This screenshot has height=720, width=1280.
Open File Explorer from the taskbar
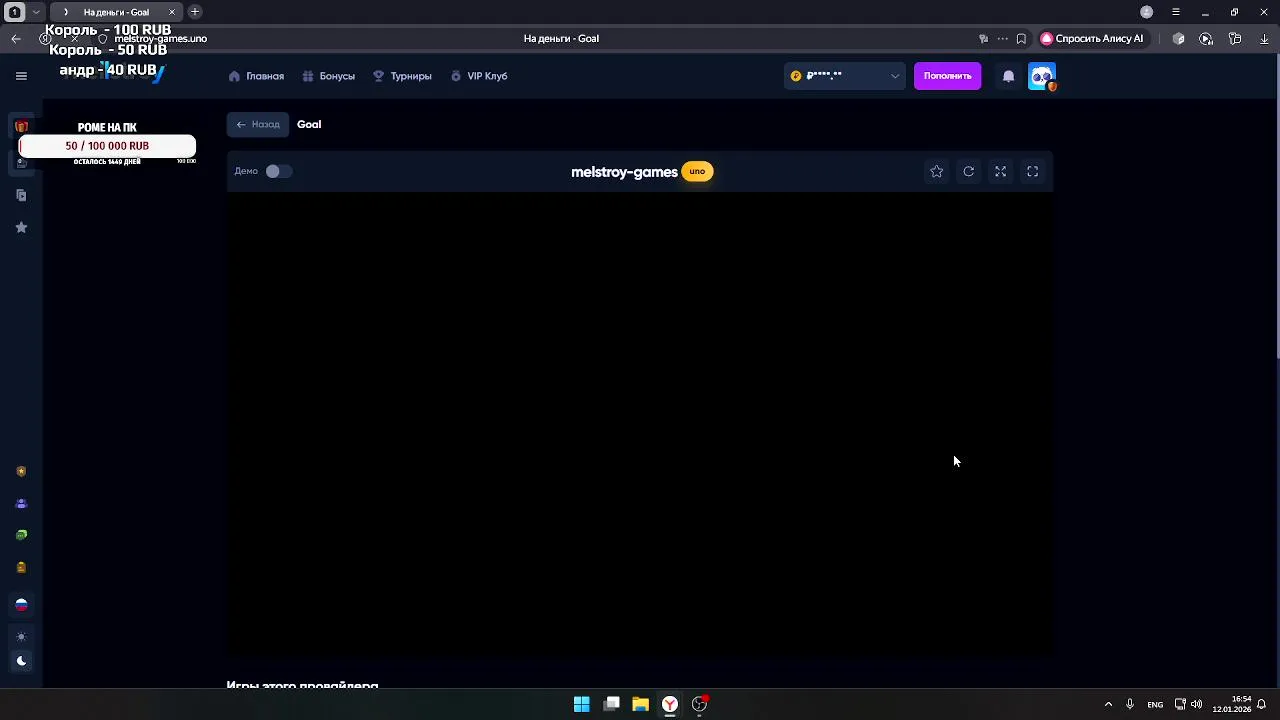pos(640,704)
